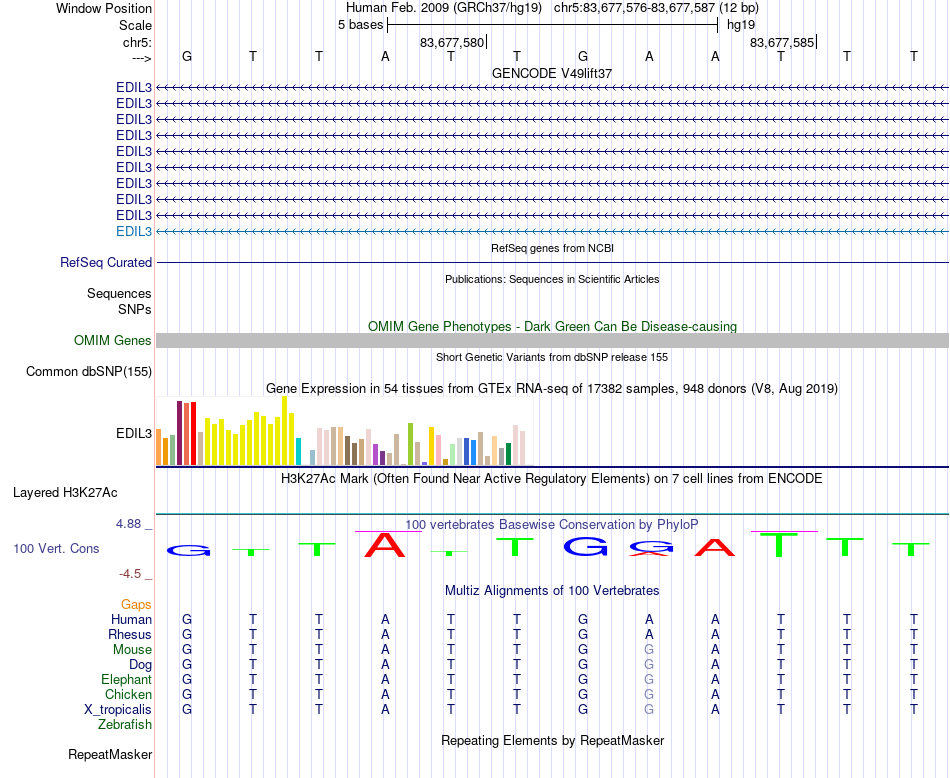
Task: Select the Chicken alignment row label
Action: (x=128, y=694)
